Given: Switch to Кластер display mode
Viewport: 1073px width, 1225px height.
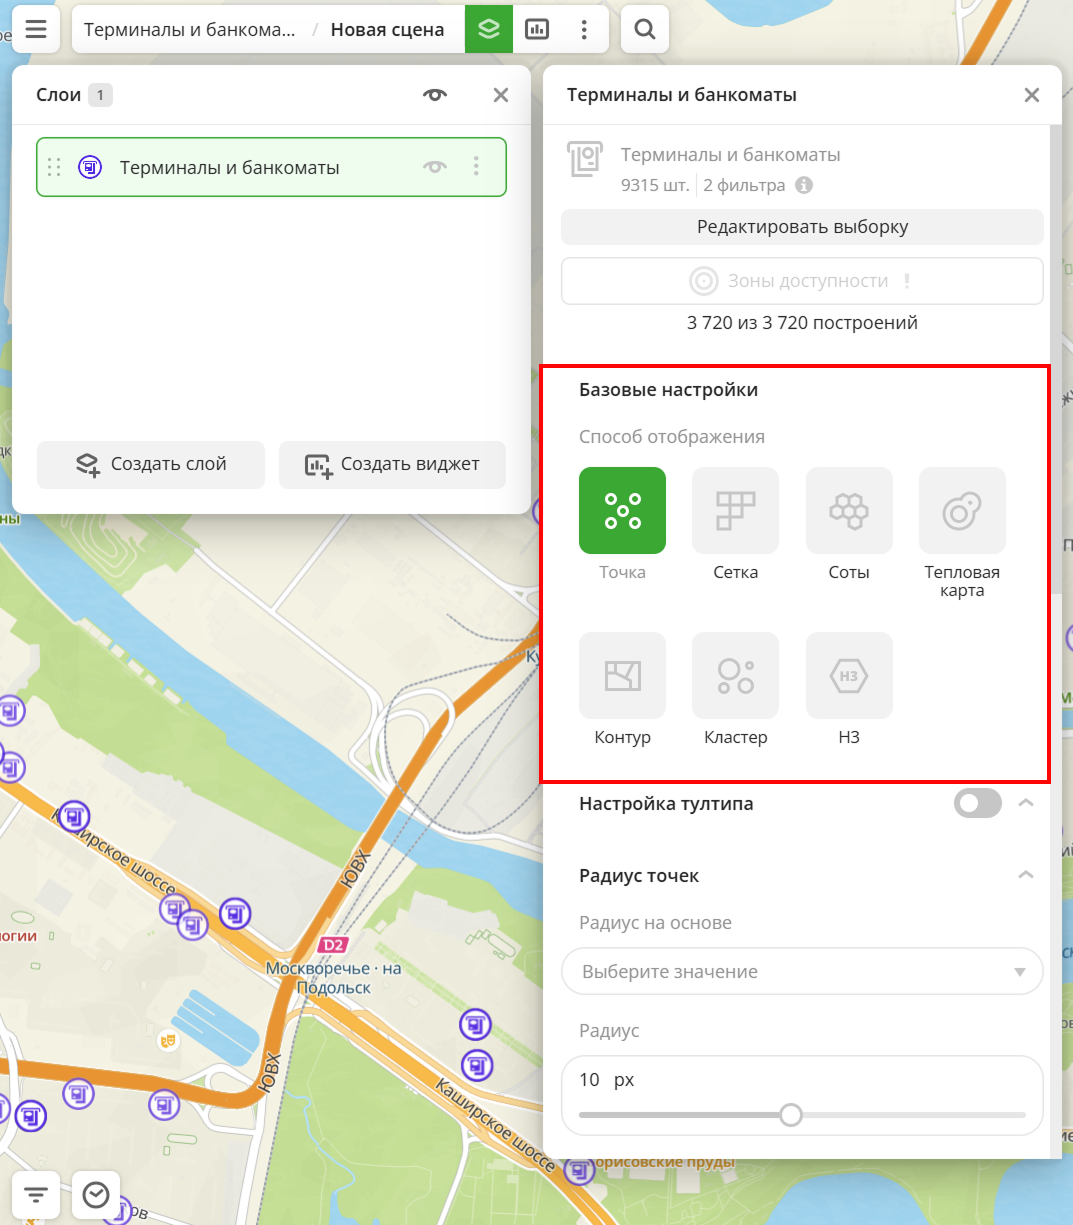Looking at the screenshot, I should pyautogui.click(x=735, y=676).
